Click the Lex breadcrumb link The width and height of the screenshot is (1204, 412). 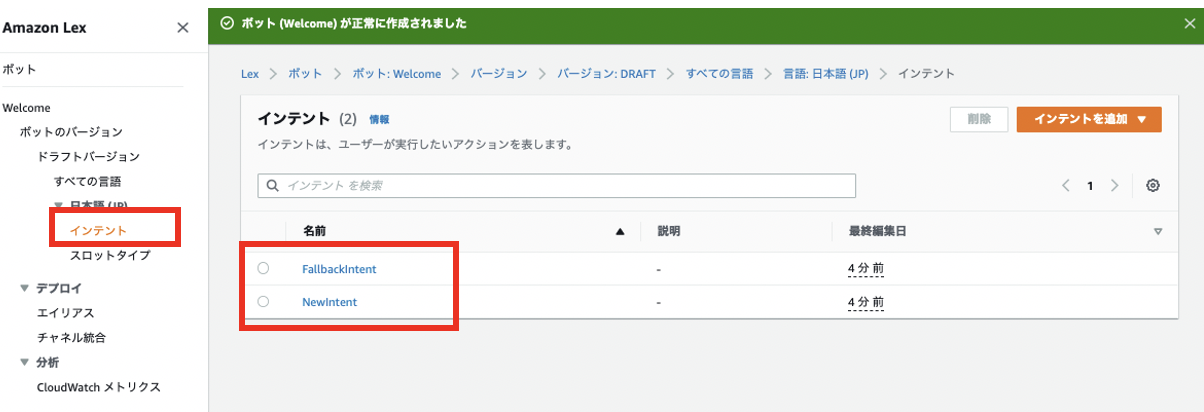tap(250, 74)
